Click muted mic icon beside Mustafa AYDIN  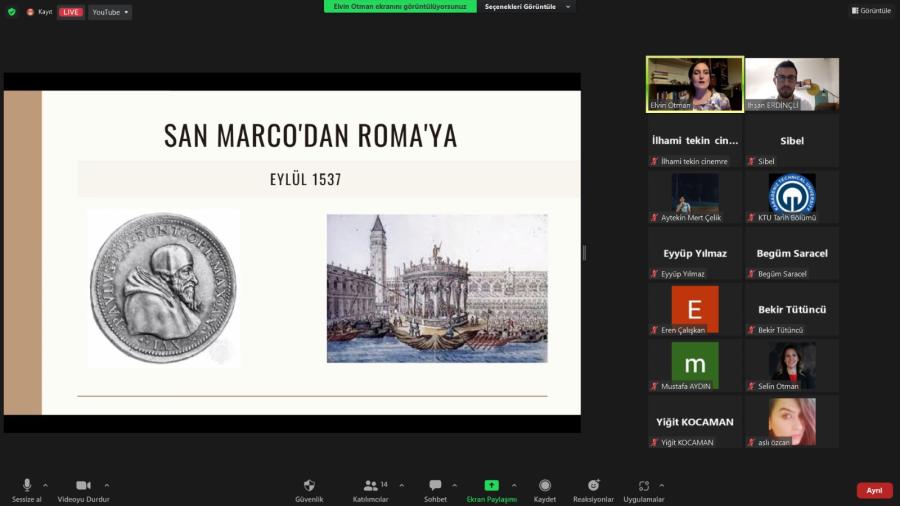(x=654, y=386)
